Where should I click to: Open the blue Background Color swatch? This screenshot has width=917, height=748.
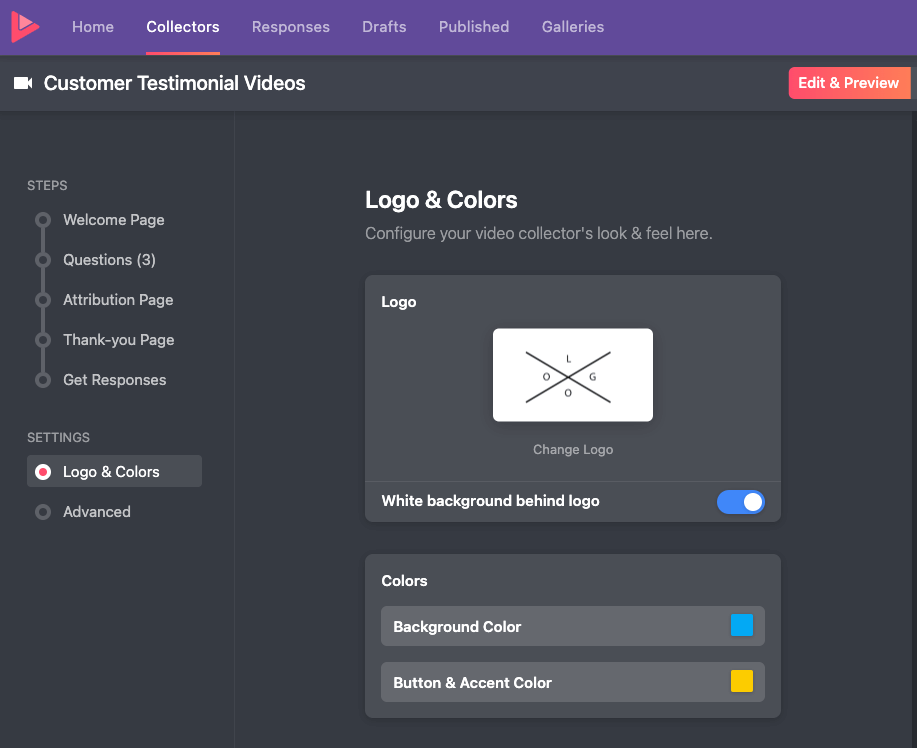[x=741, y=626]
